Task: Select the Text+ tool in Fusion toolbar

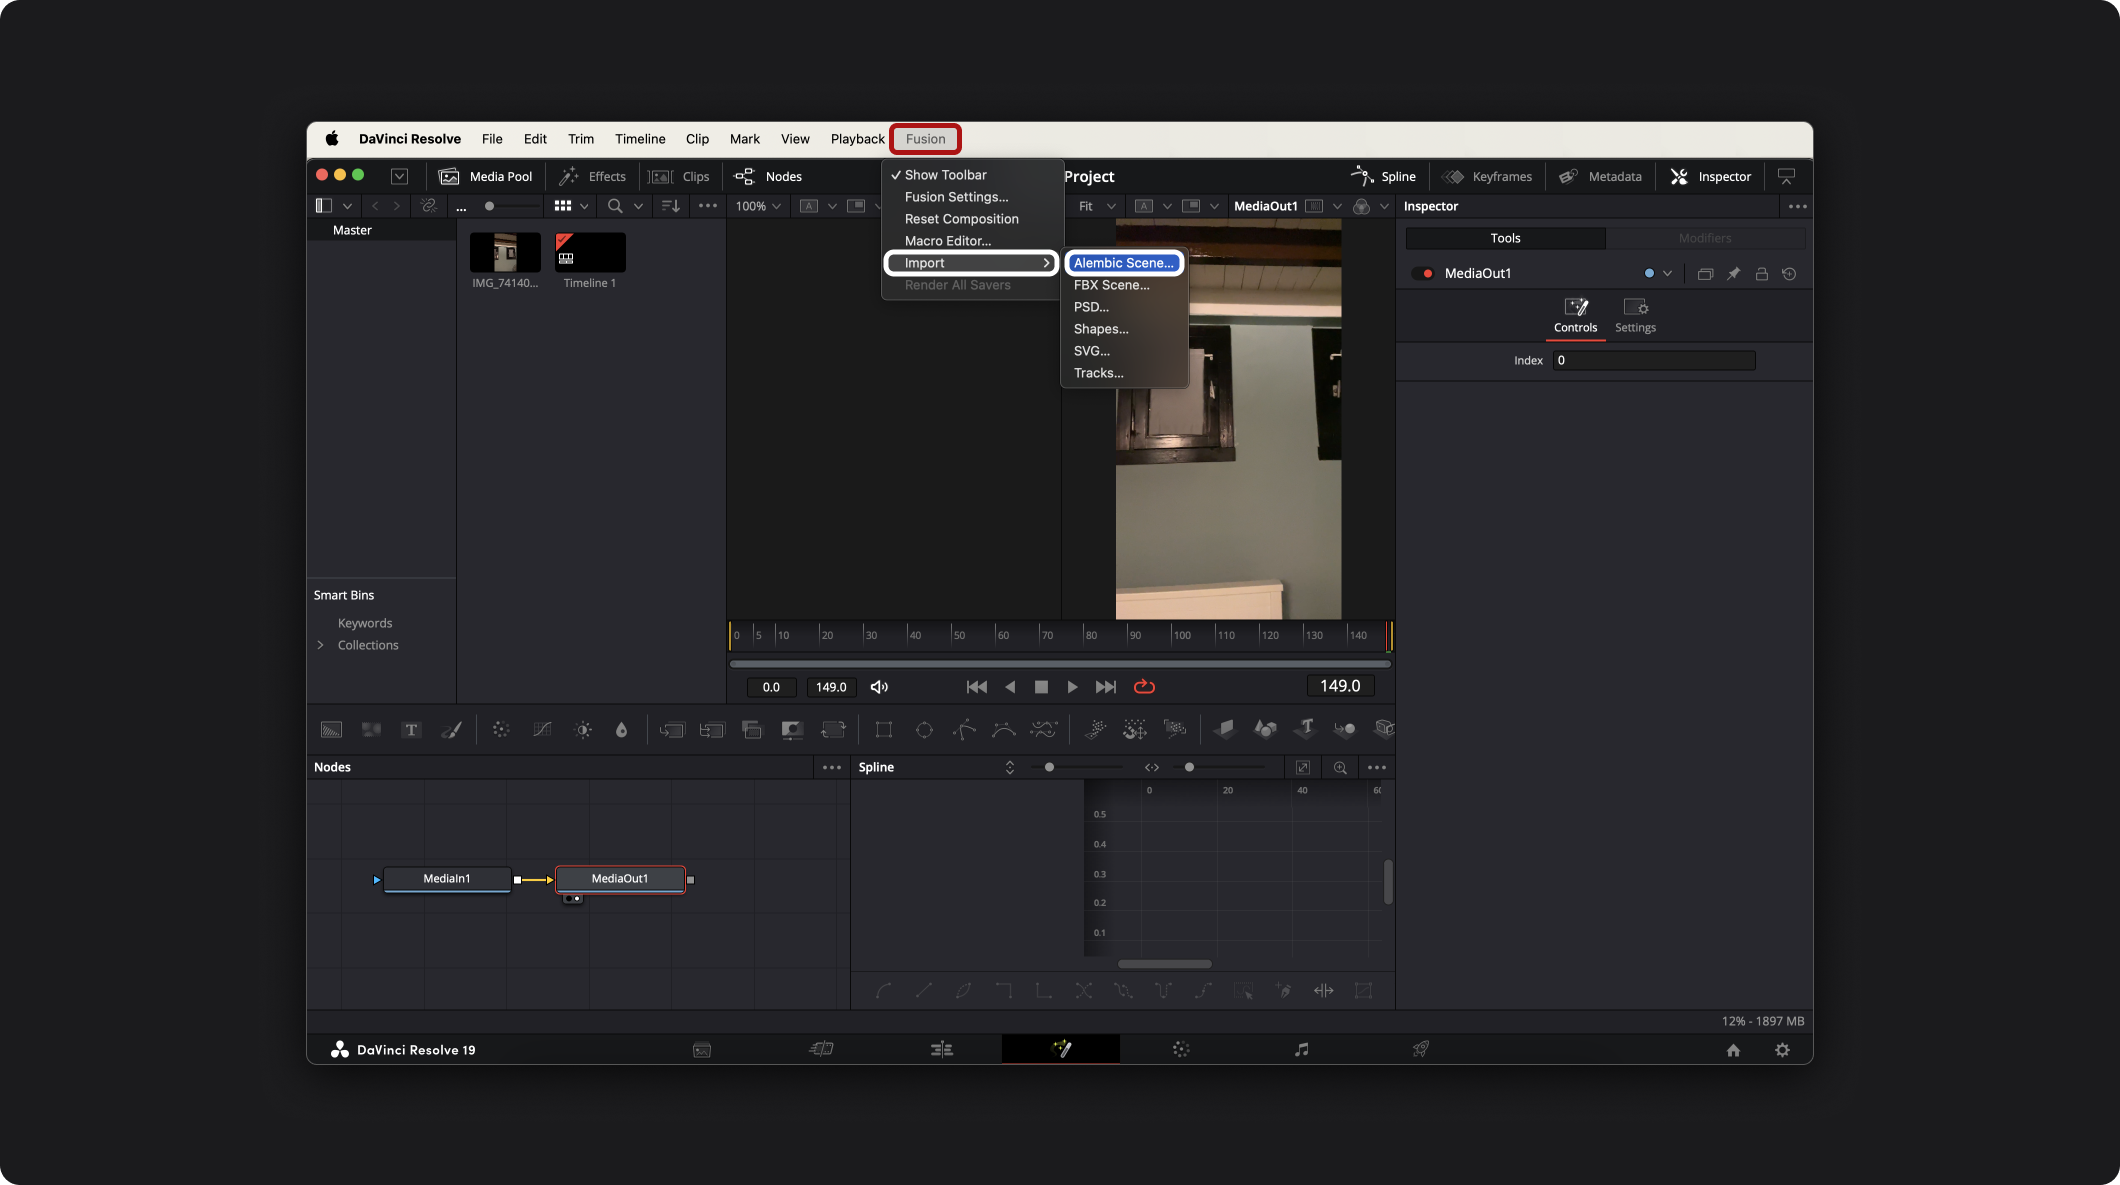Action: [x=411, y=730]
